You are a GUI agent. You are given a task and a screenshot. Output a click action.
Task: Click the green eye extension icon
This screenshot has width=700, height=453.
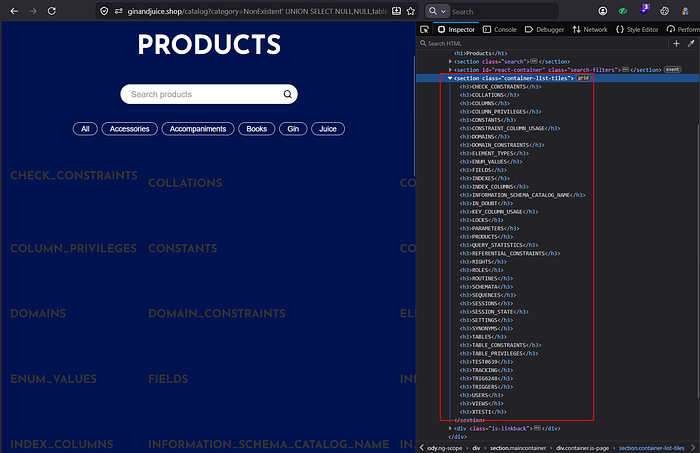click(623, 11)
